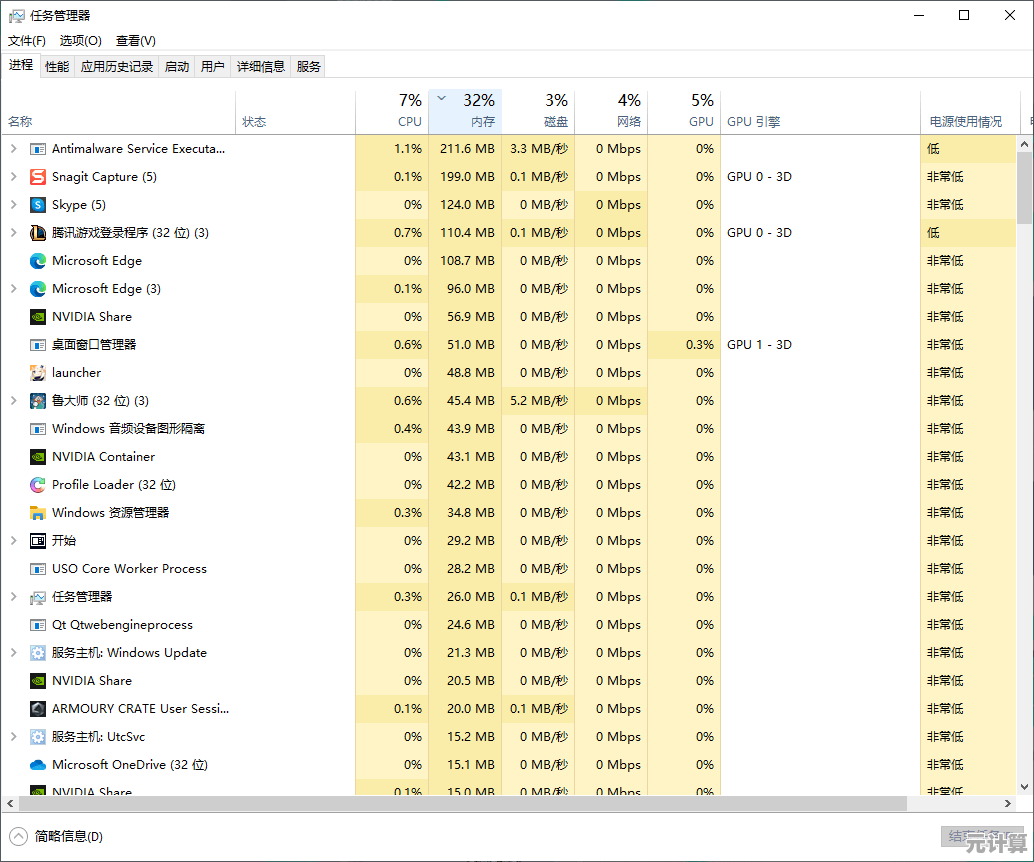This screenshot has height=862, width=1034.
Task: Expand 服务主机: UtcSvc group
Action: pyautogui.click(x=13, y=737)
